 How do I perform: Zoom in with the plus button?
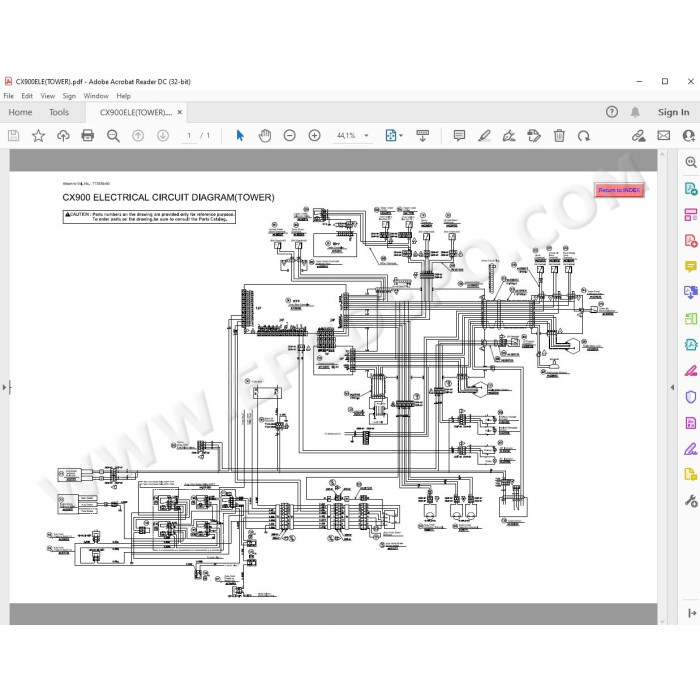click(314, 135)
